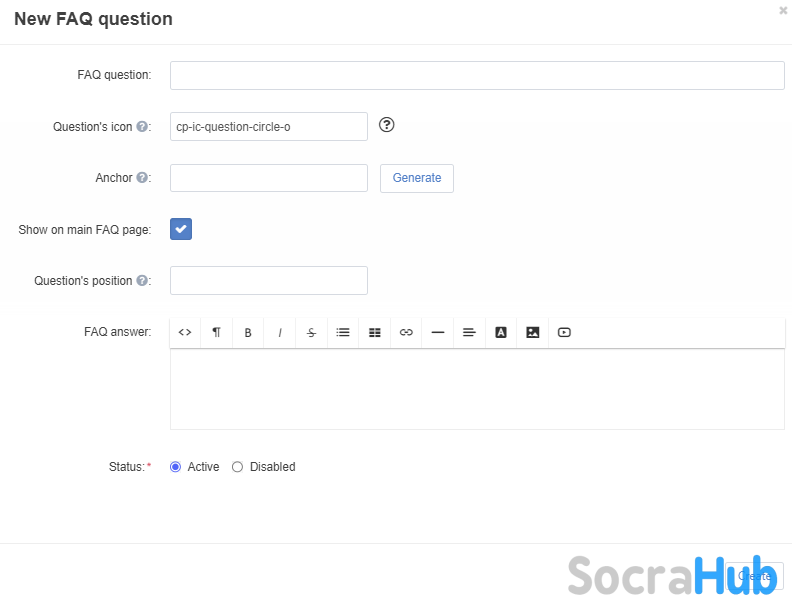792x598 pixels.
Task: Click the FAQ question text field
Action: pos(477,76)
